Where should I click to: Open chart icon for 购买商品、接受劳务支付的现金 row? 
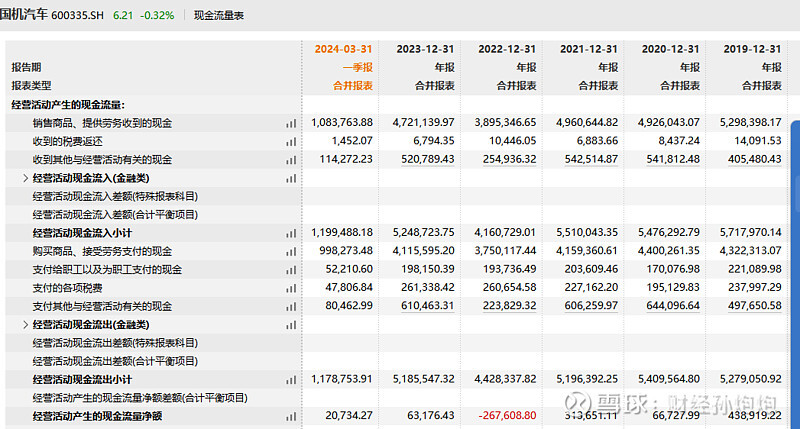(291, 252)
